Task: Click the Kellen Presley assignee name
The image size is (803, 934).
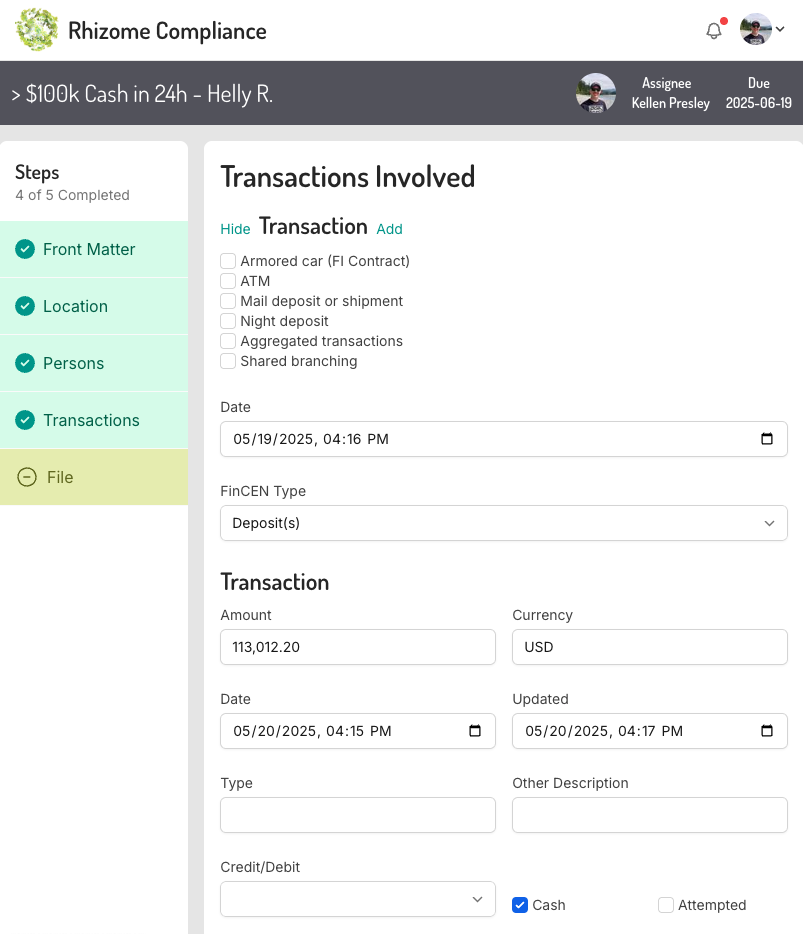Action: coord(671,103)
